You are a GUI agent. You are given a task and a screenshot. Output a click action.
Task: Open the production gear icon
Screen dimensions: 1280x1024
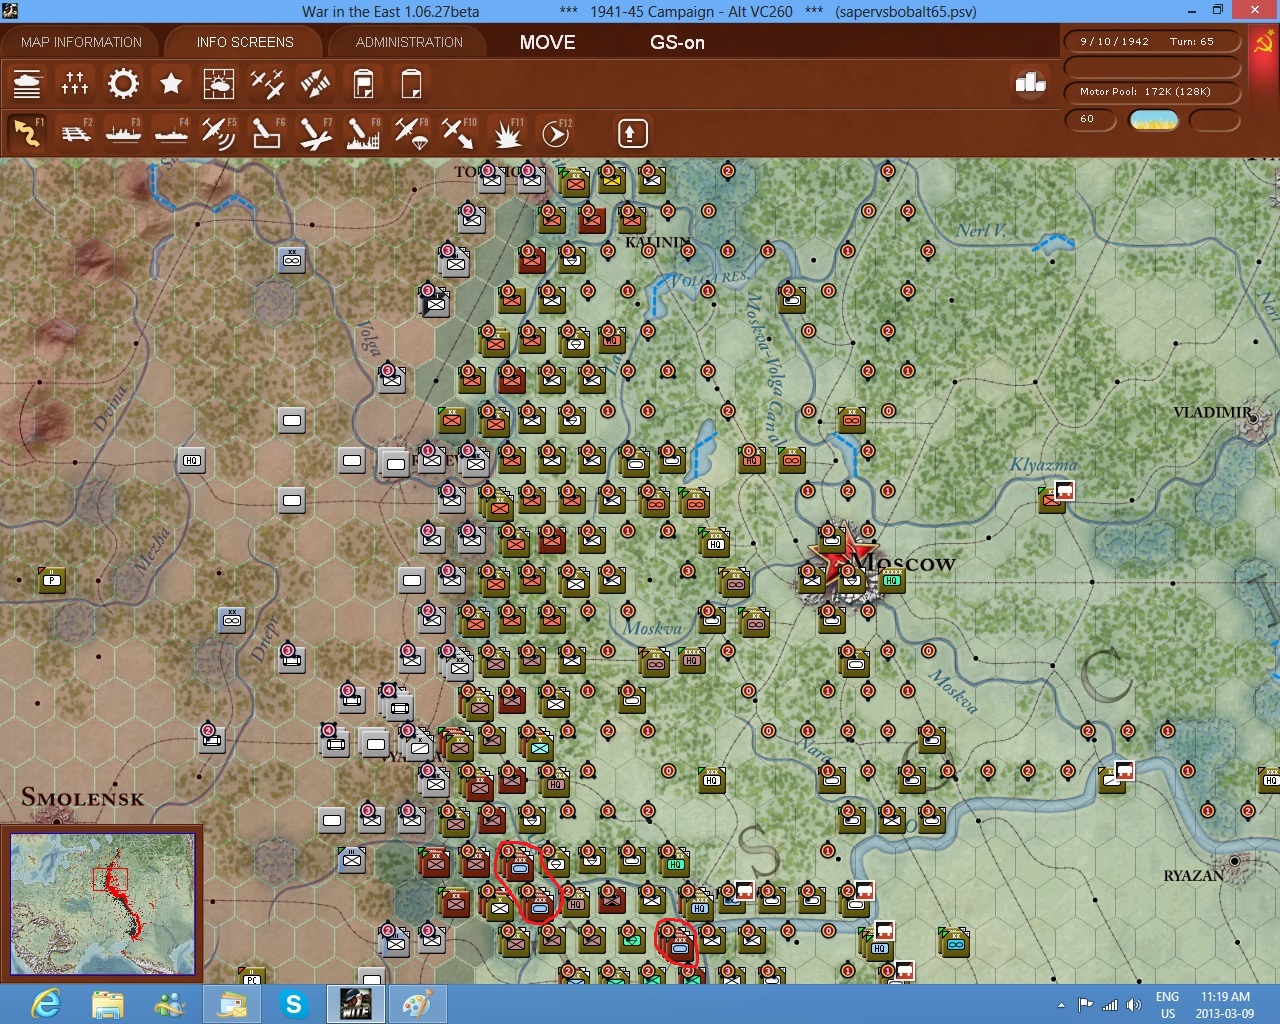[x=123, y=84]
